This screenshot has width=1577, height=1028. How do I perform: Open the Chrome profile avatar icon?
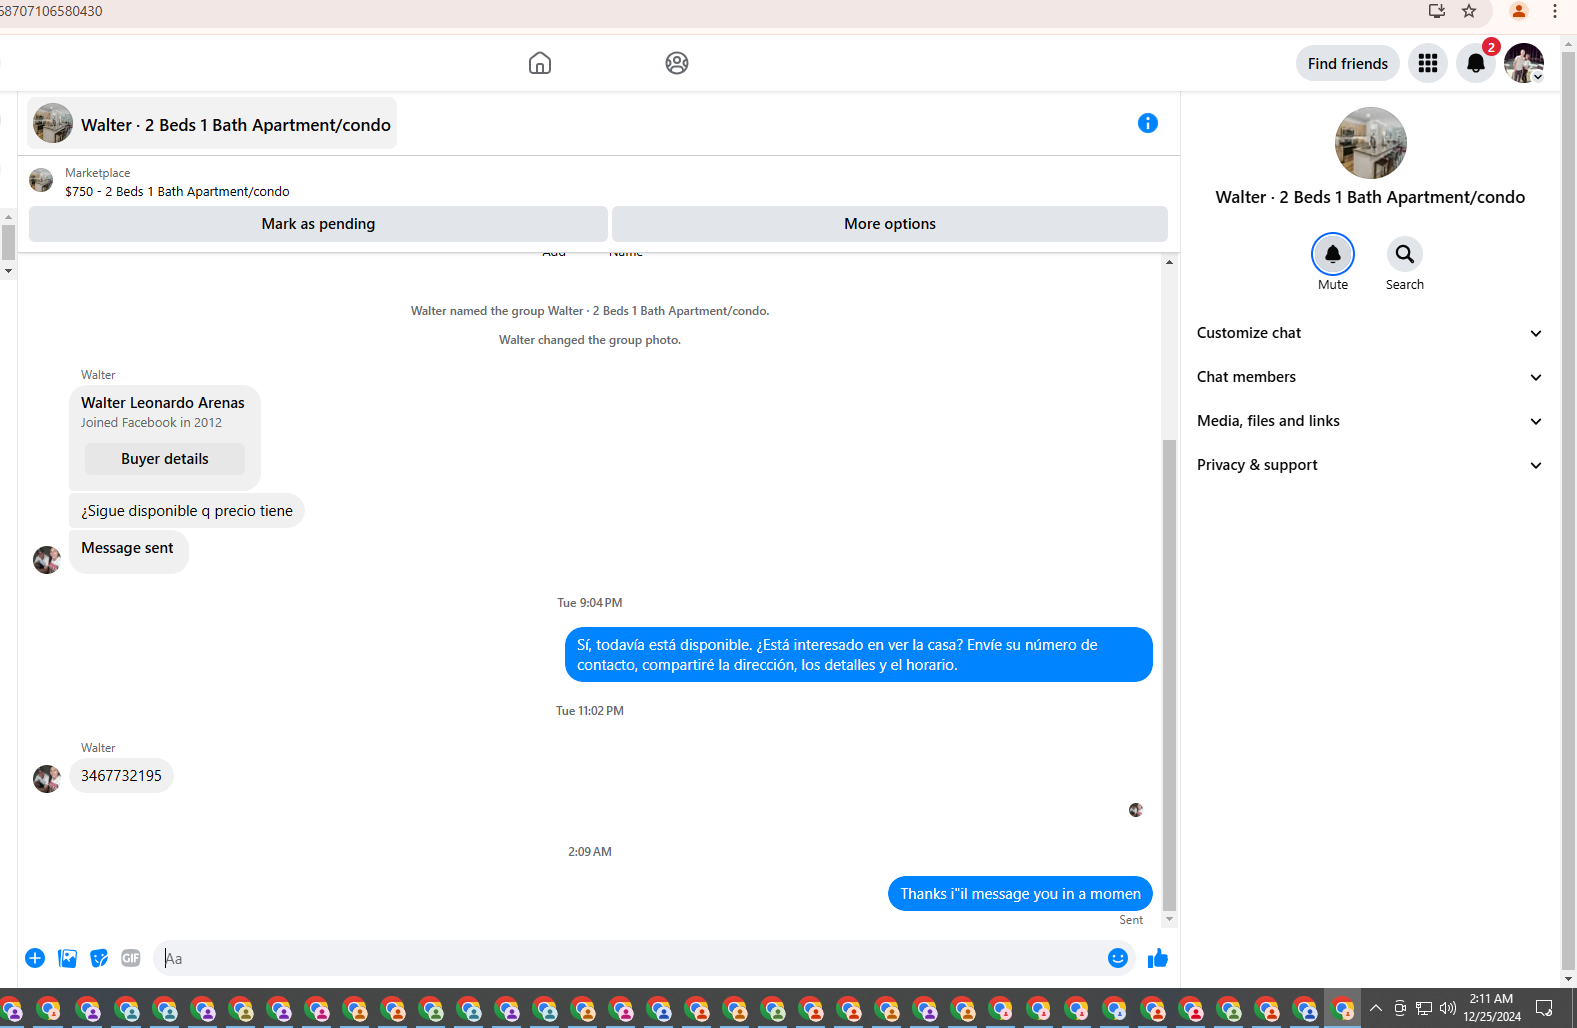pos(1519,11)
